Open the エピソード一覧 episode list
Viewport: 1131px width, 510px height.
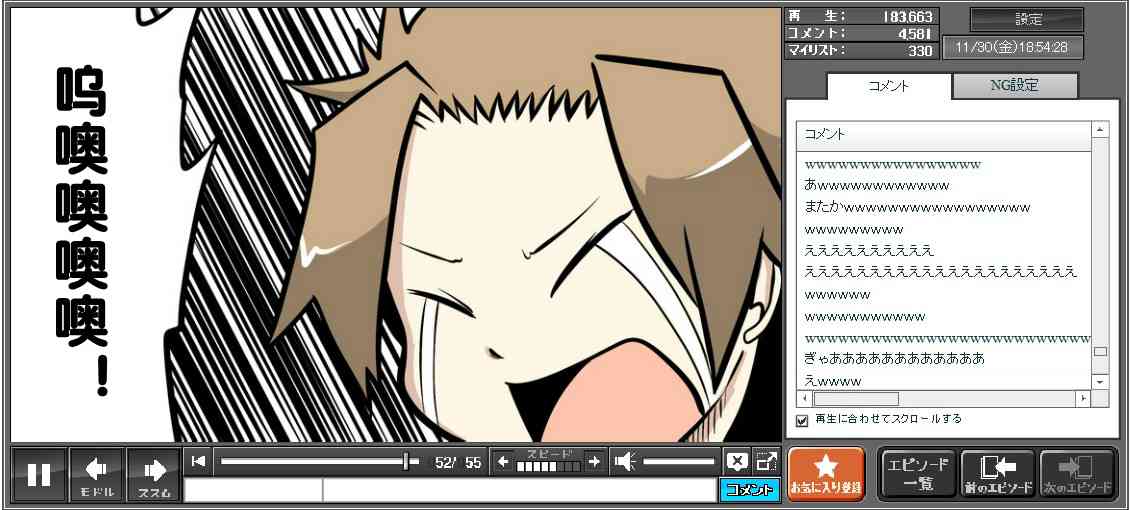point(917,474)
